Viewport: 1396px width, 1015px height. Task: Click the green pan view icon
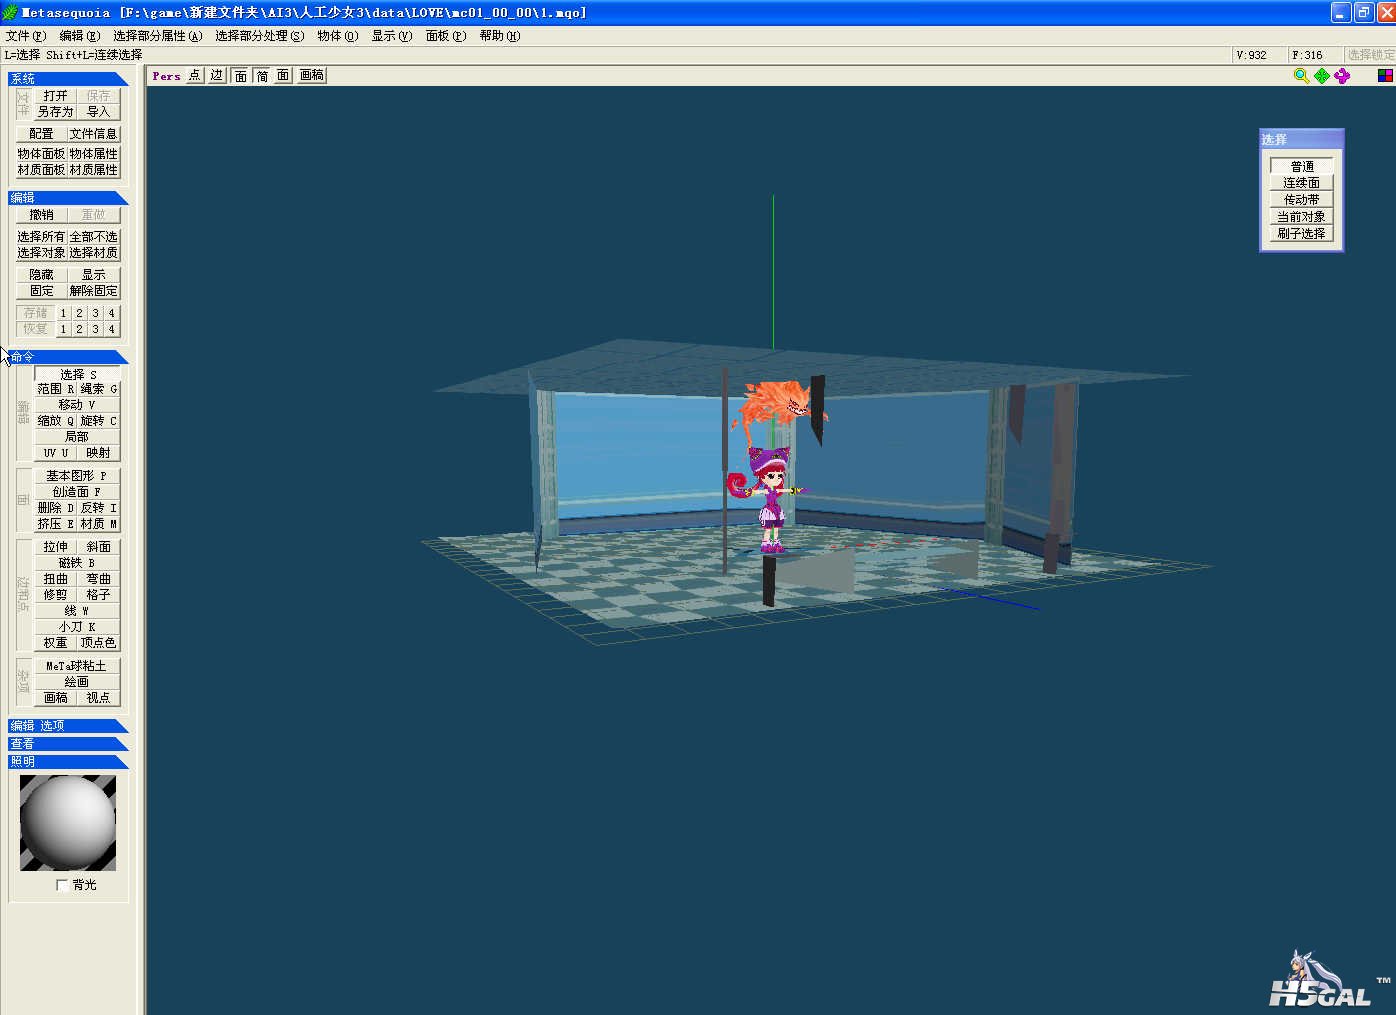tap(1322, 76)
